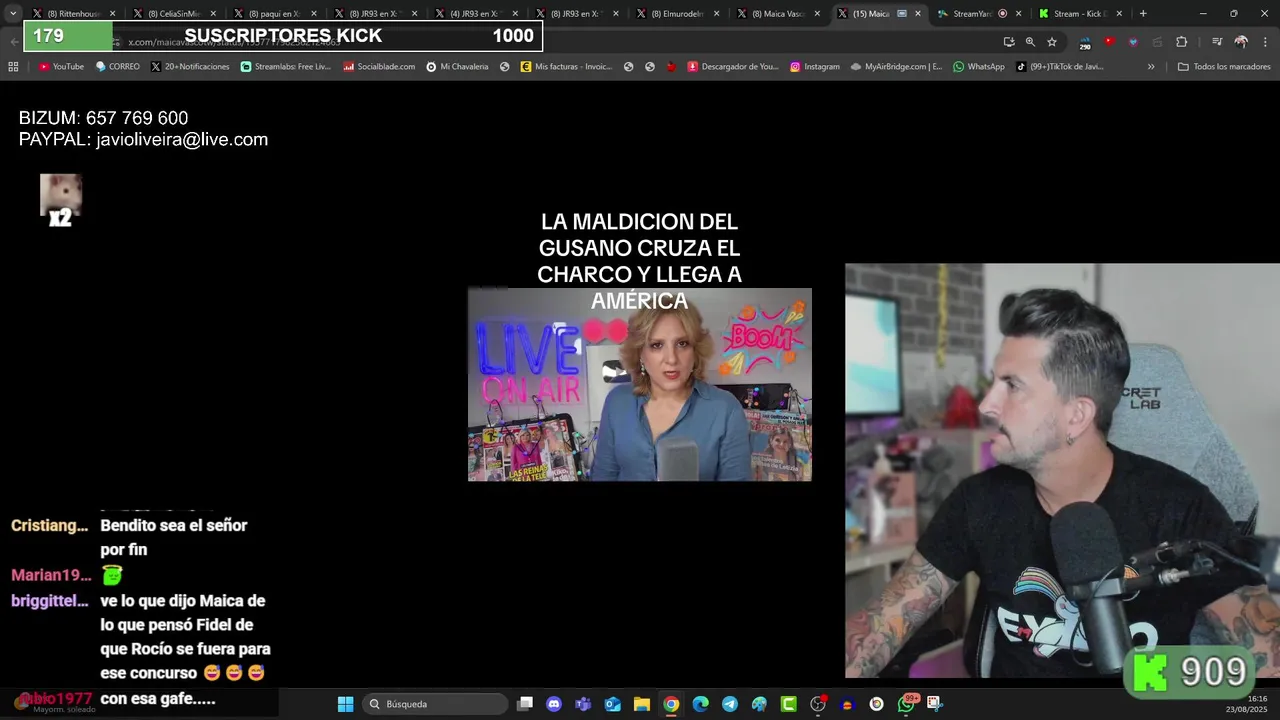Open the CORREO bookmark
The width and height of the screenshot is (1280, 720).
coord(117,67)
